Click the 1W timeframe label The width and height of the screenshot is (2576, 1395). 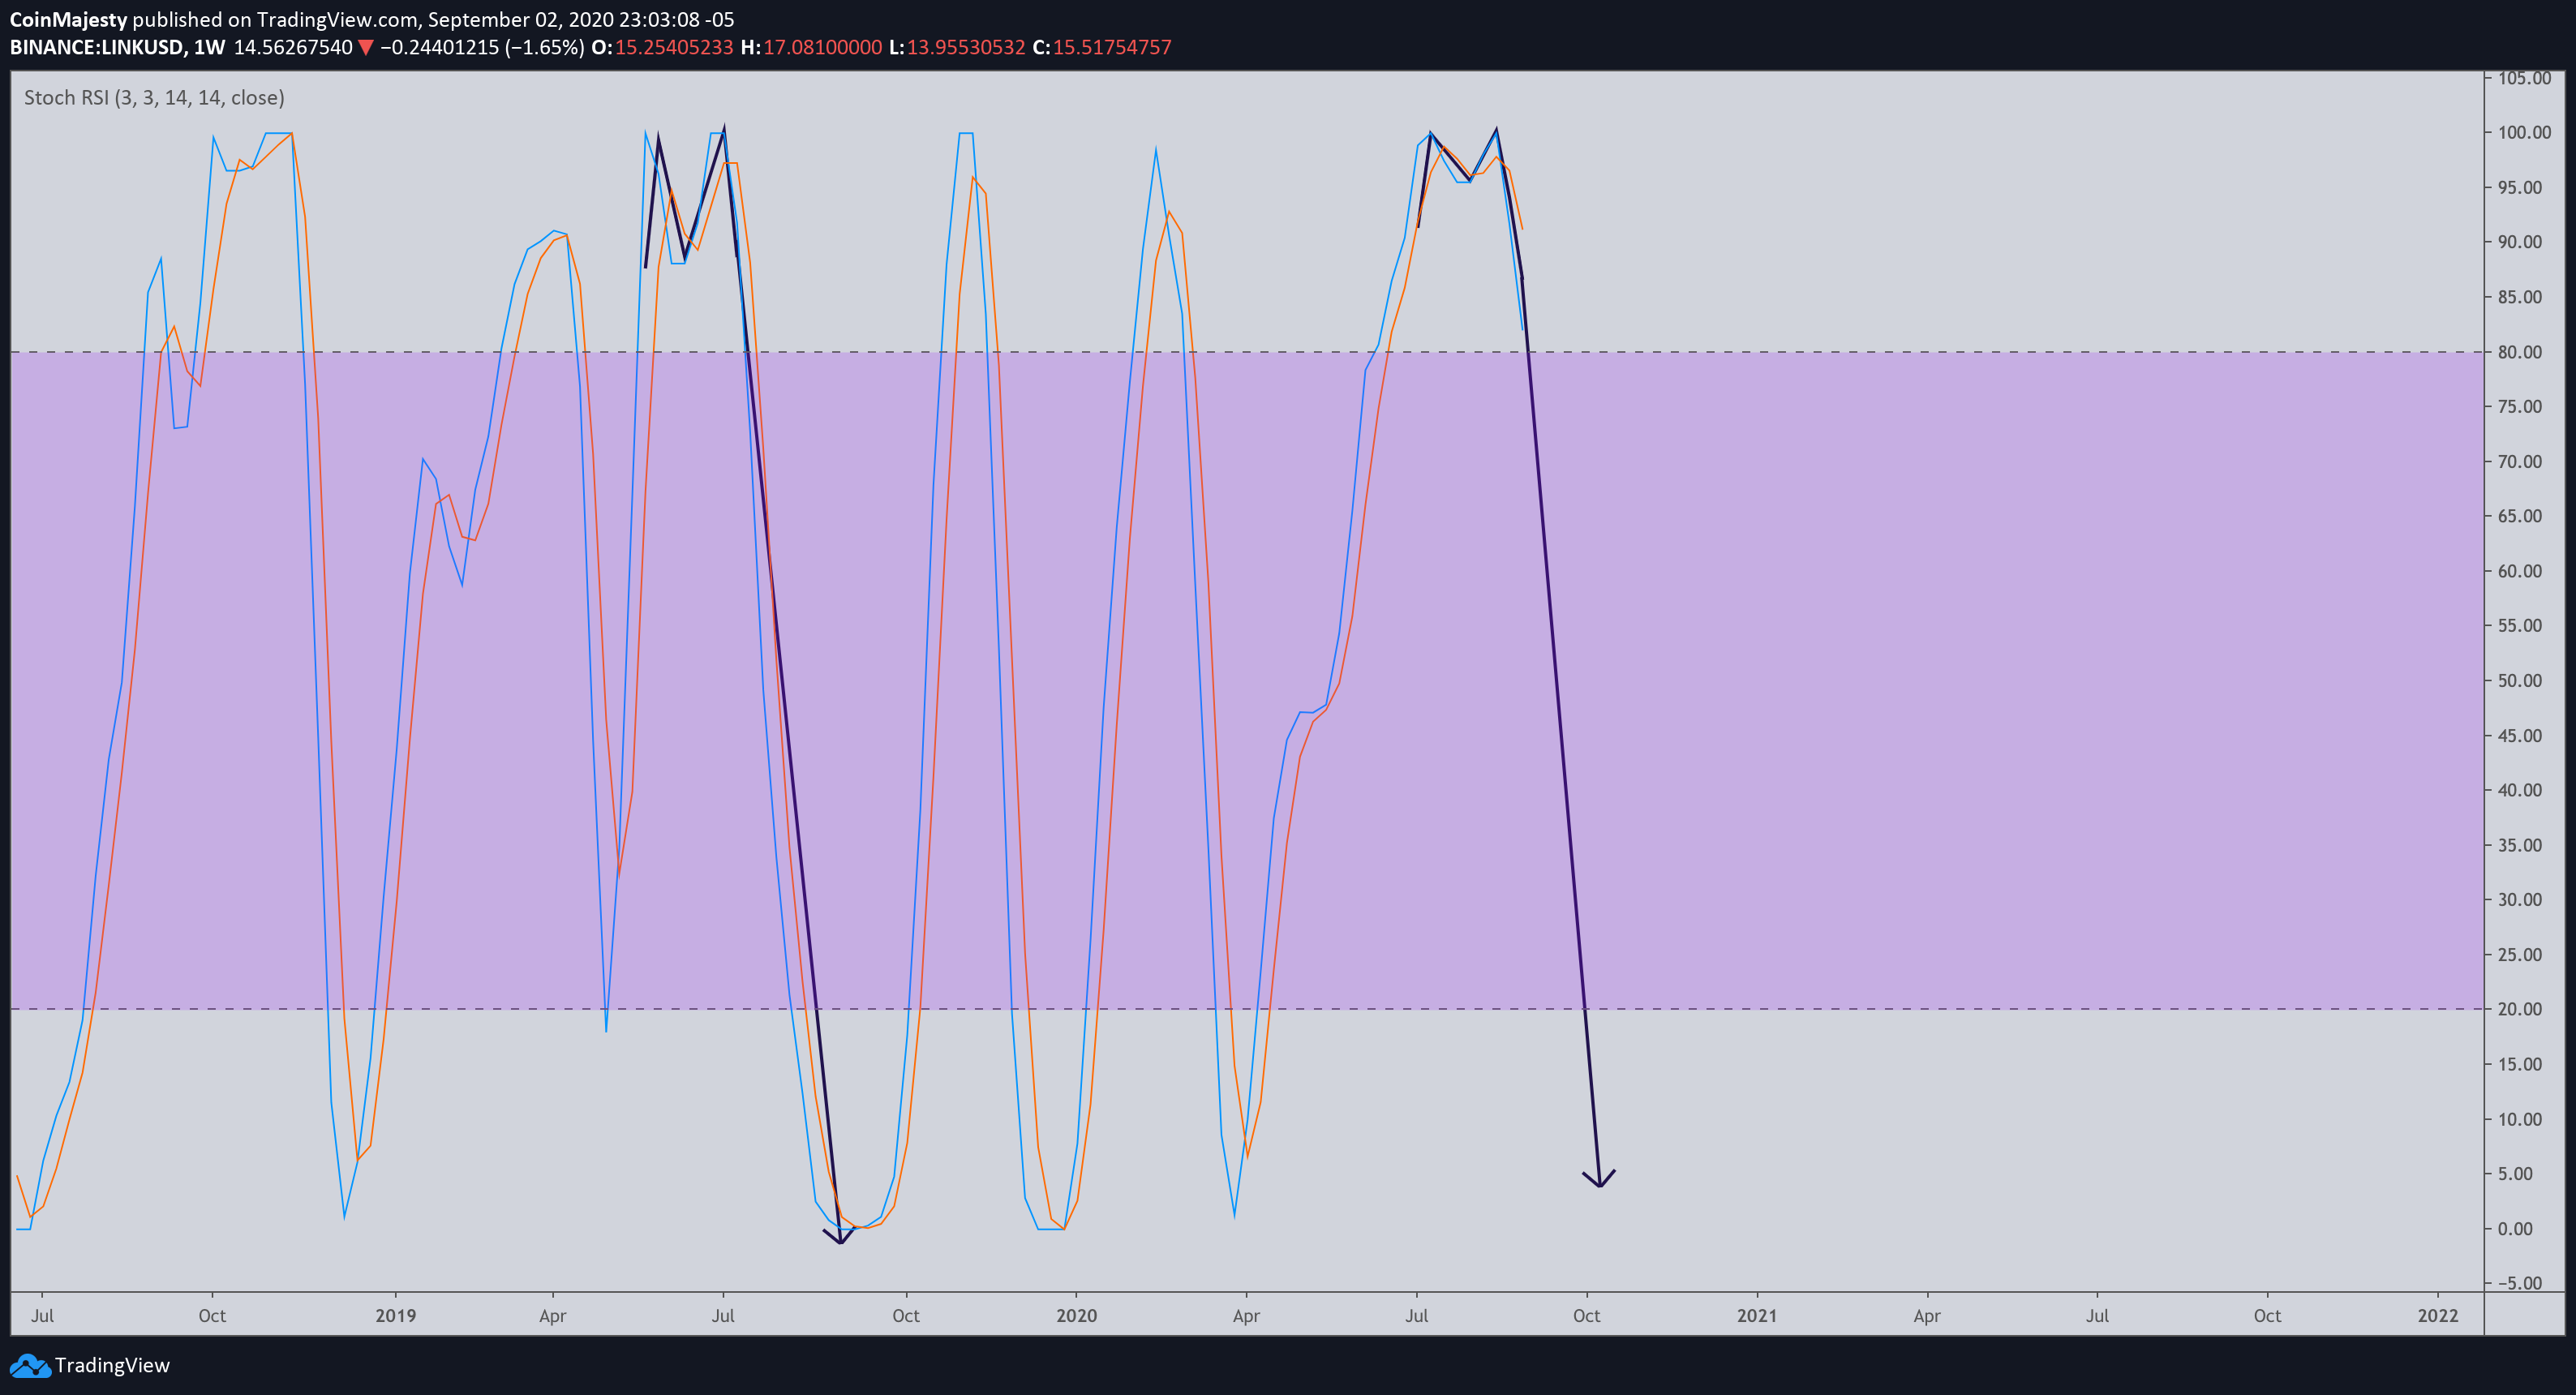[209, 47]
